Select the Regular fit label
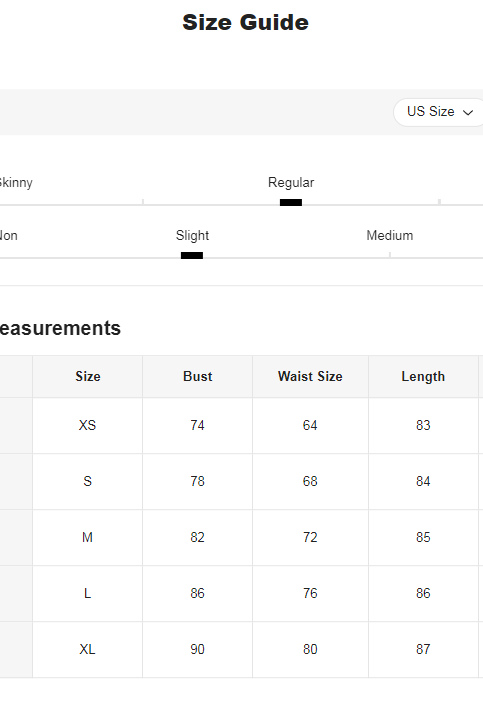483x721 pixels. [x=291, y=183]
